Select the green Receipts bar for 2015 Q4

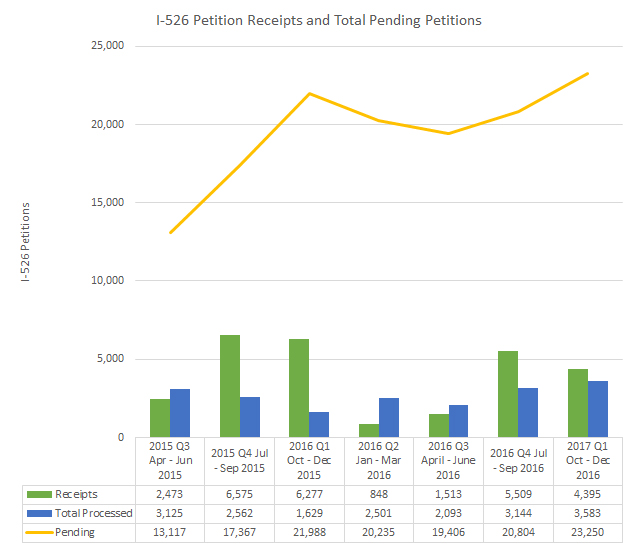point(230,386)
